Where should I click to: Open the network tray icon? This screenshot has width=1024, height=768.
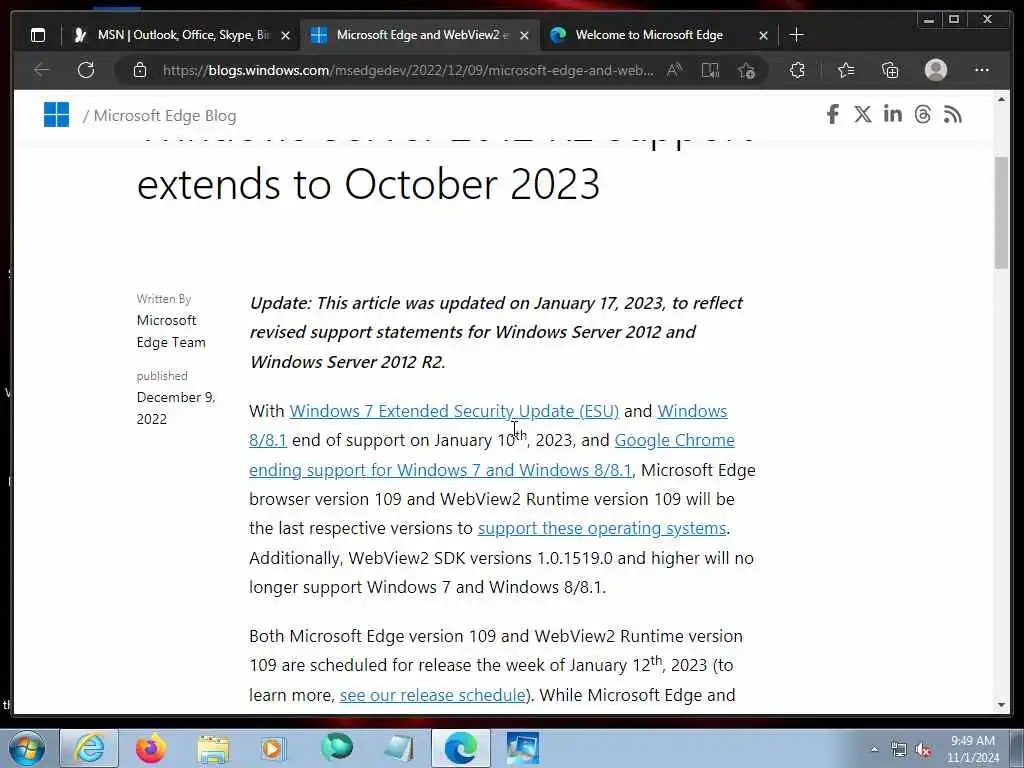[899, 750]
